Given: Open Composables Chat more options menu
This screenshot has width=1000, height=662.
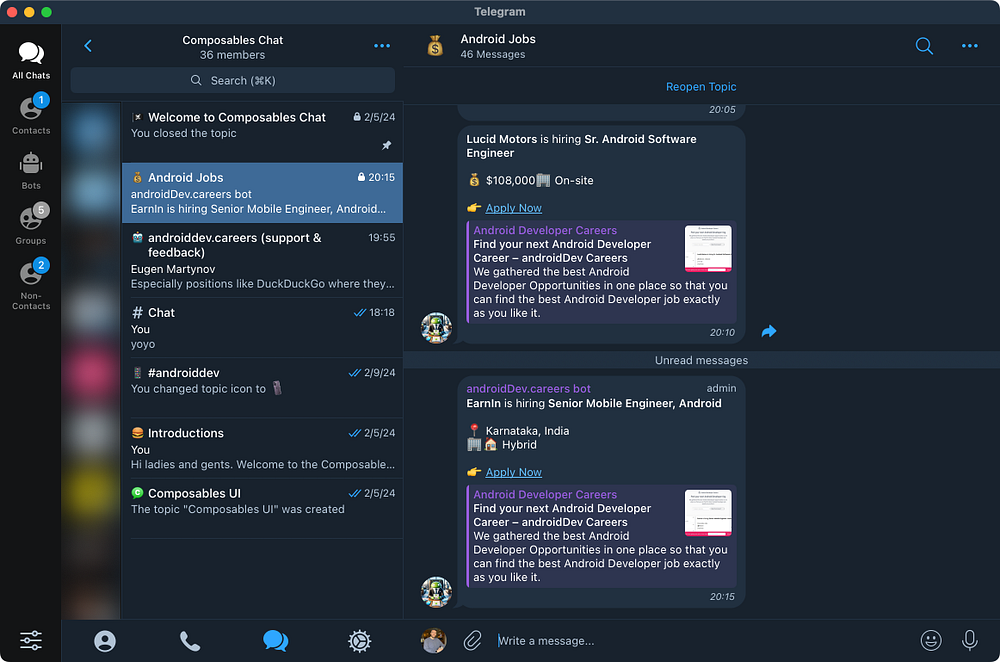Looking at the screenshot, I should 382,46.
